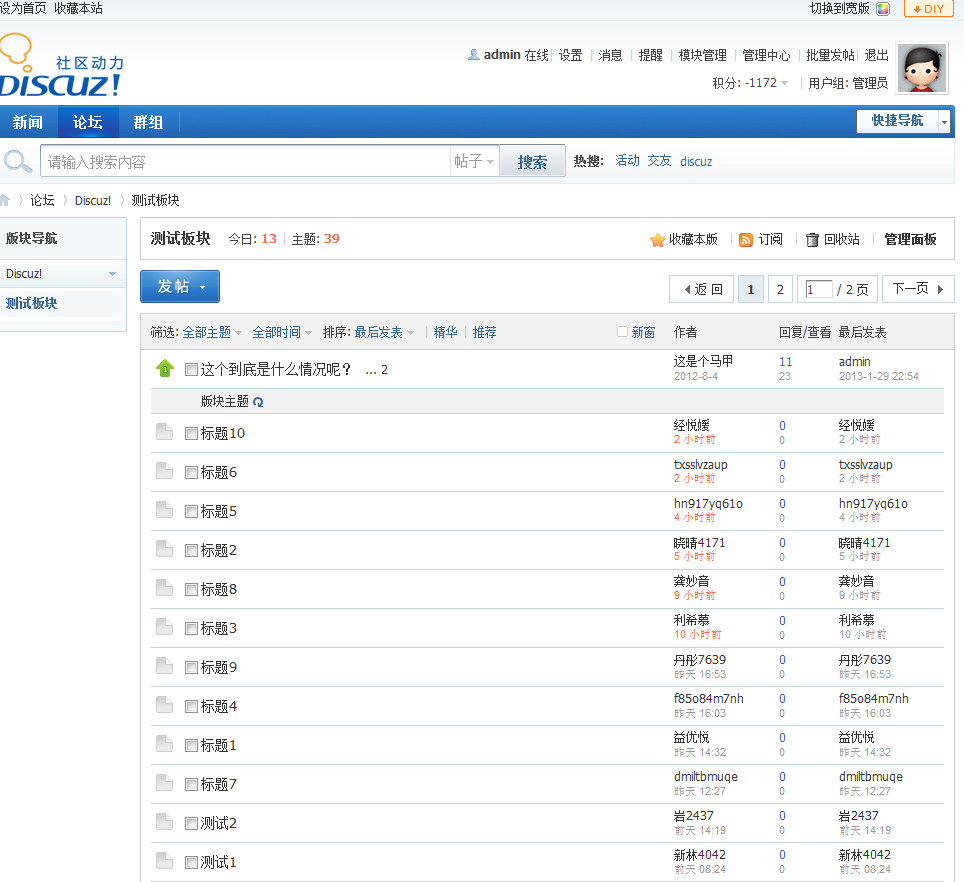Screen dimensions: 964x882
Task: Collapse the Discuz! sidebar category
Action: (x=113, y=274)
